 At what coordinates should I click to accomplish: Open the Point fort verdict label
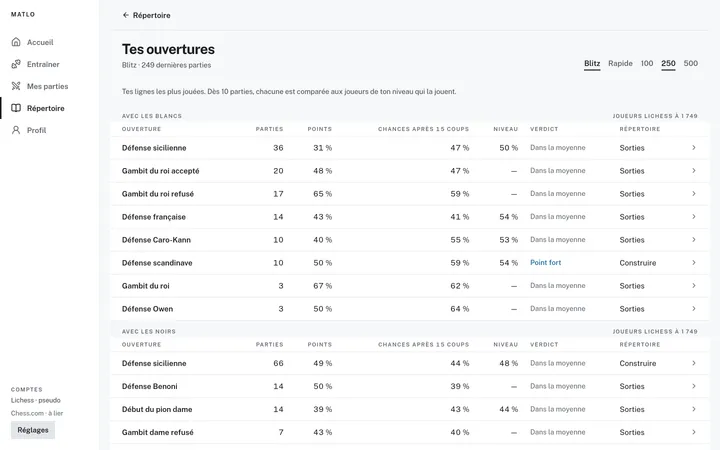coord(546,263)
